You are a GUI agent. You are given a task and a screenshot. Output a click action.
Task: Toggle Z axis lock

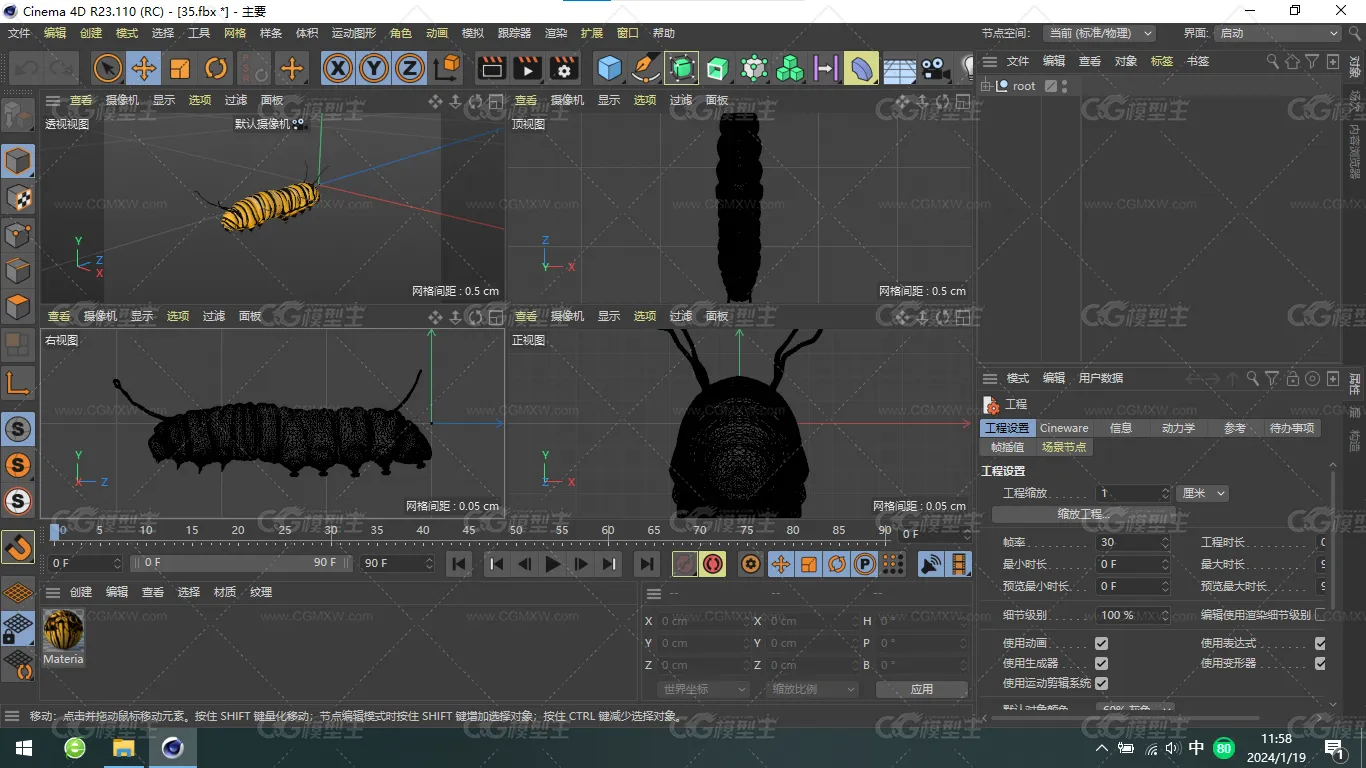(x=410, y=68)
